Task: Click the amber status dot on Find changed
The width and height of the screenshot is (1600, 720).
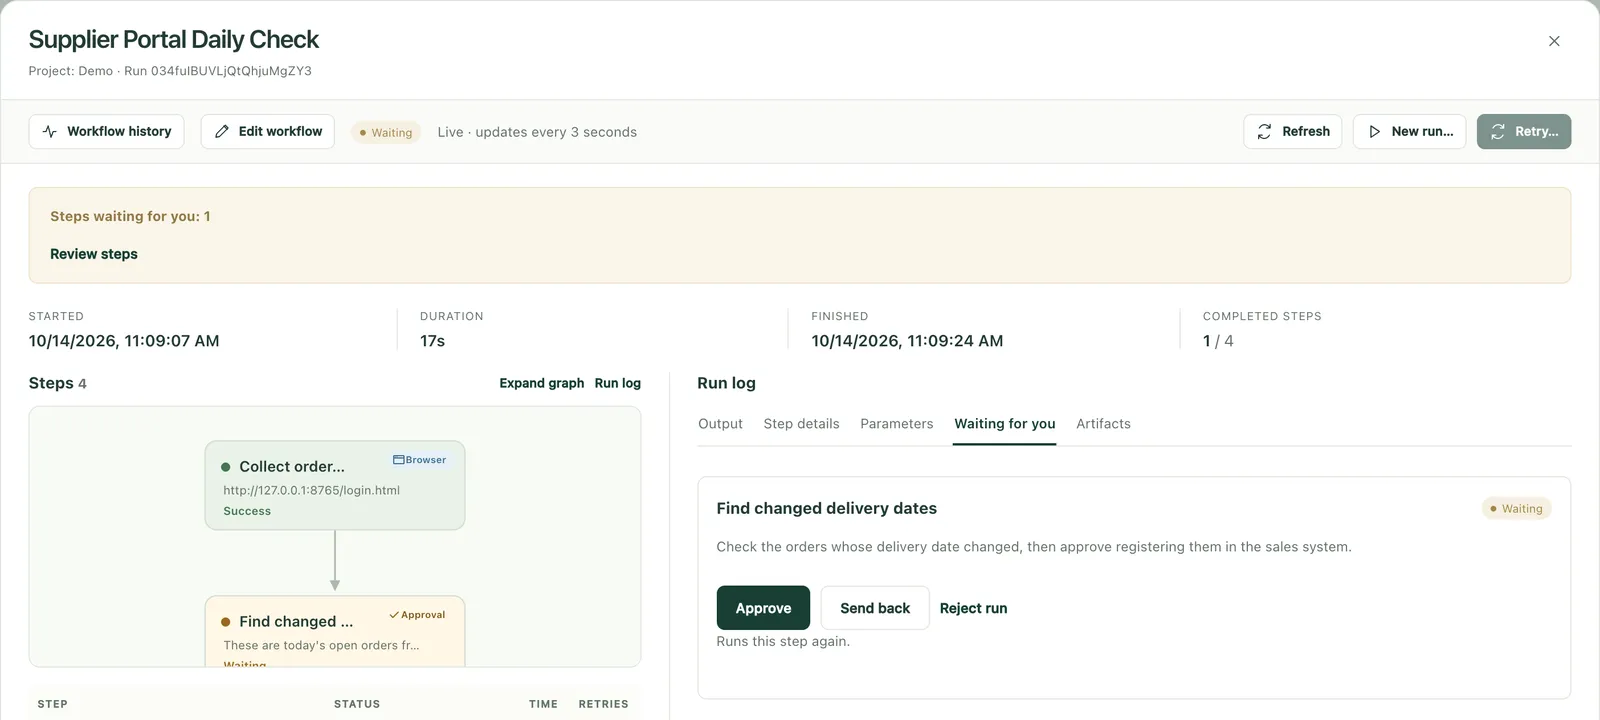Action: [x=226, y=622]
